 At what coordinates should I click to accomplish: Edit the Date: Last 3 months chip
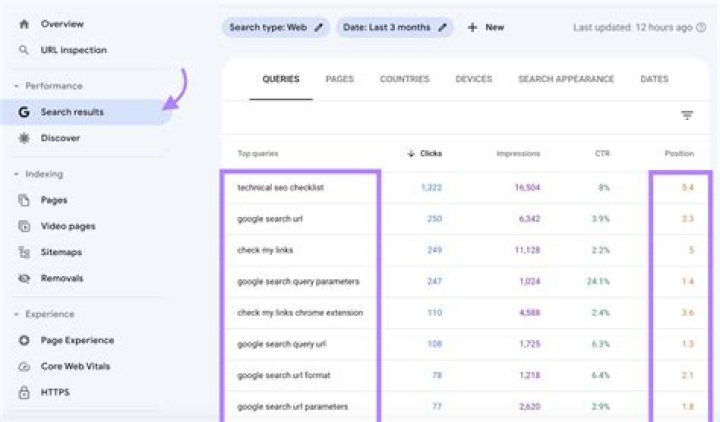394,28
